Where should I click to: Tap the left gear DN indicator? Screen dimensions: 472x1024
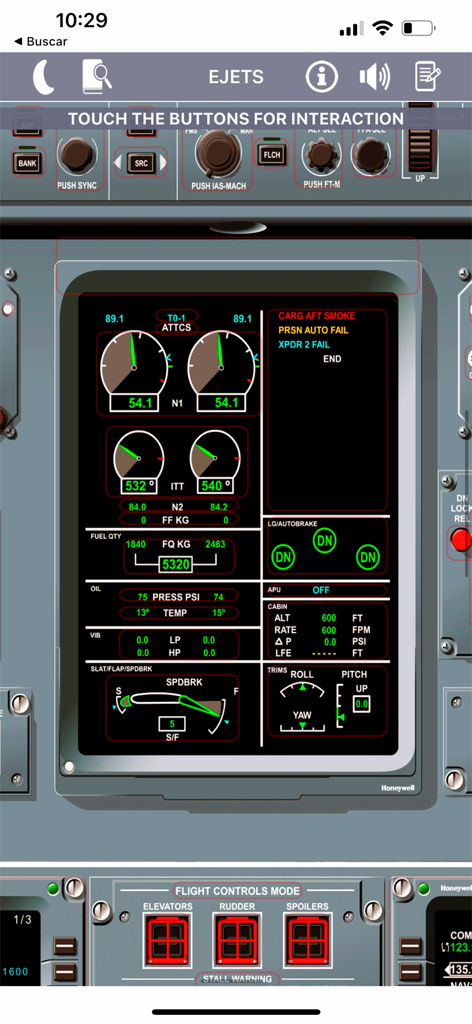coord(283,557)
